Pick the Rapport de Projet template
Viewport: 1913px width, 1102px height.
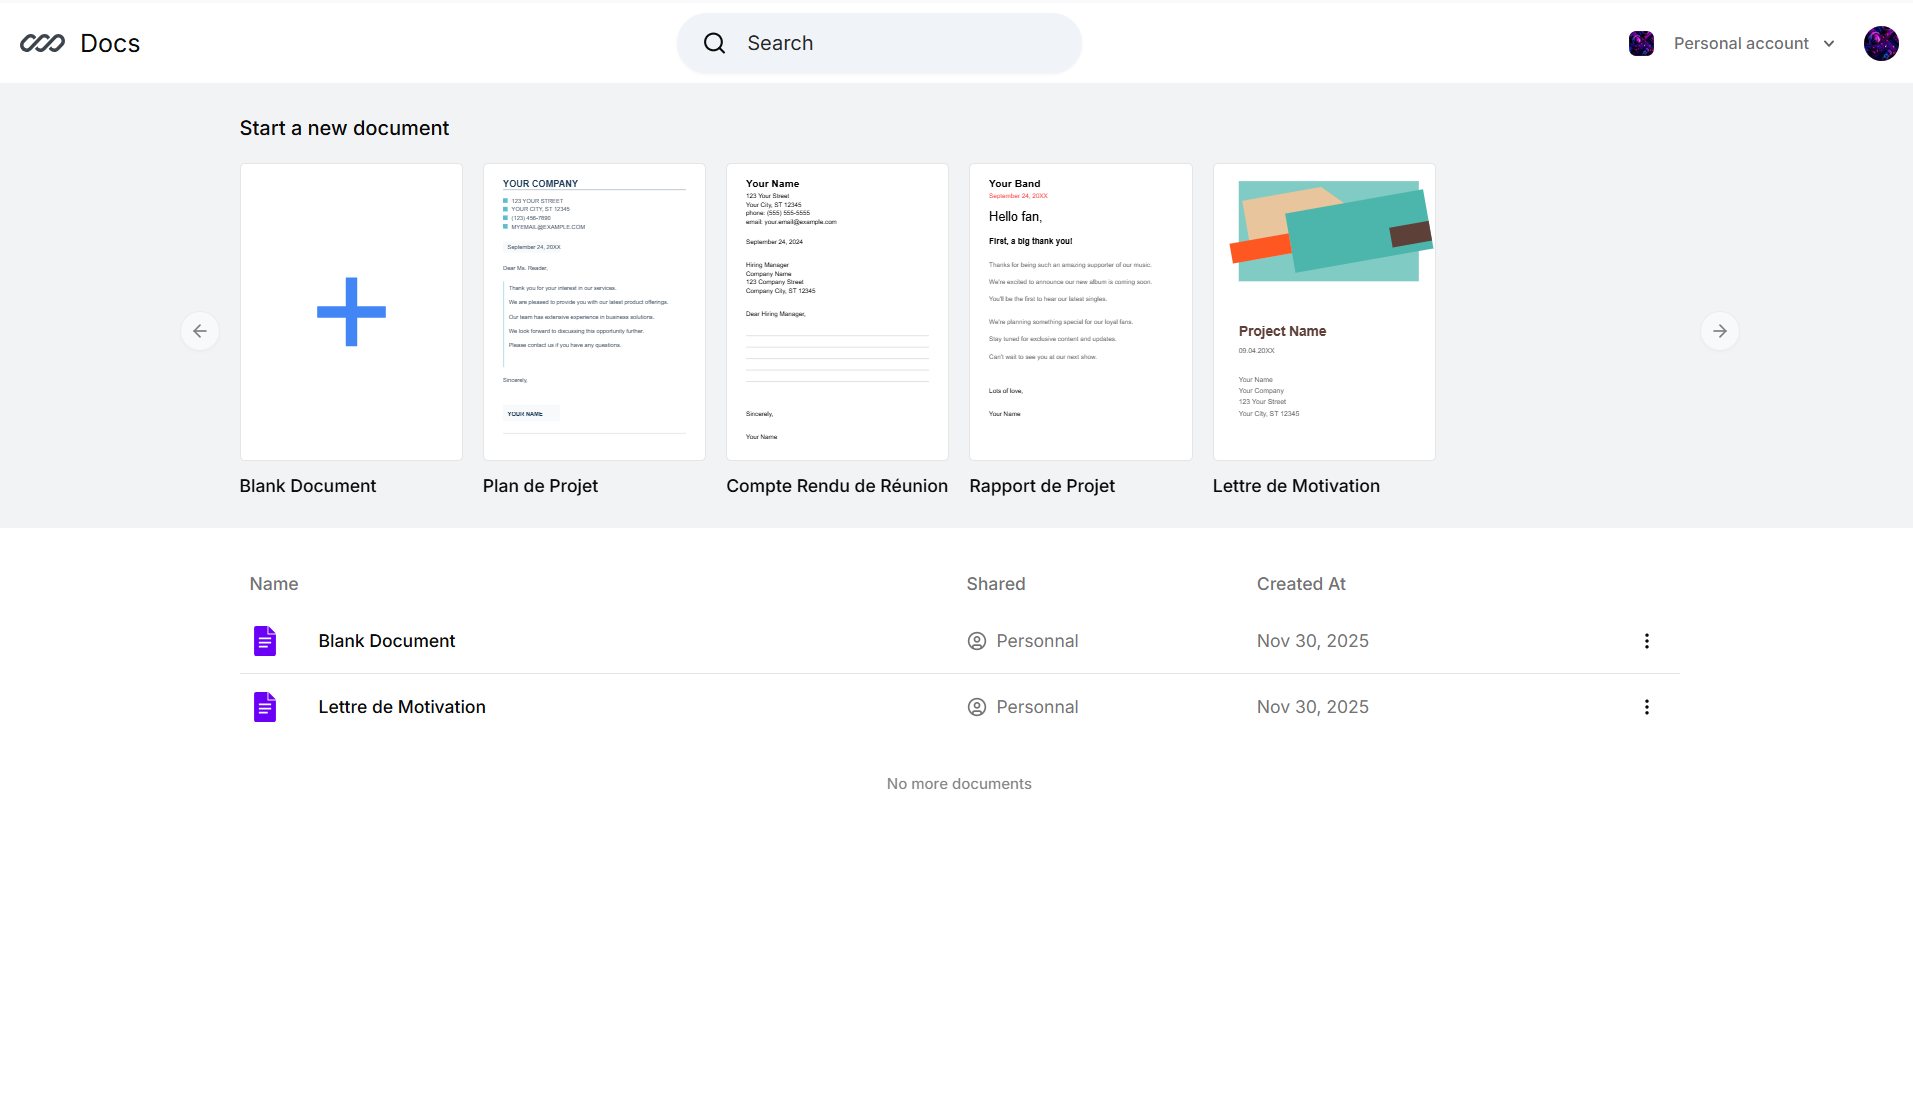[1080, 312]
